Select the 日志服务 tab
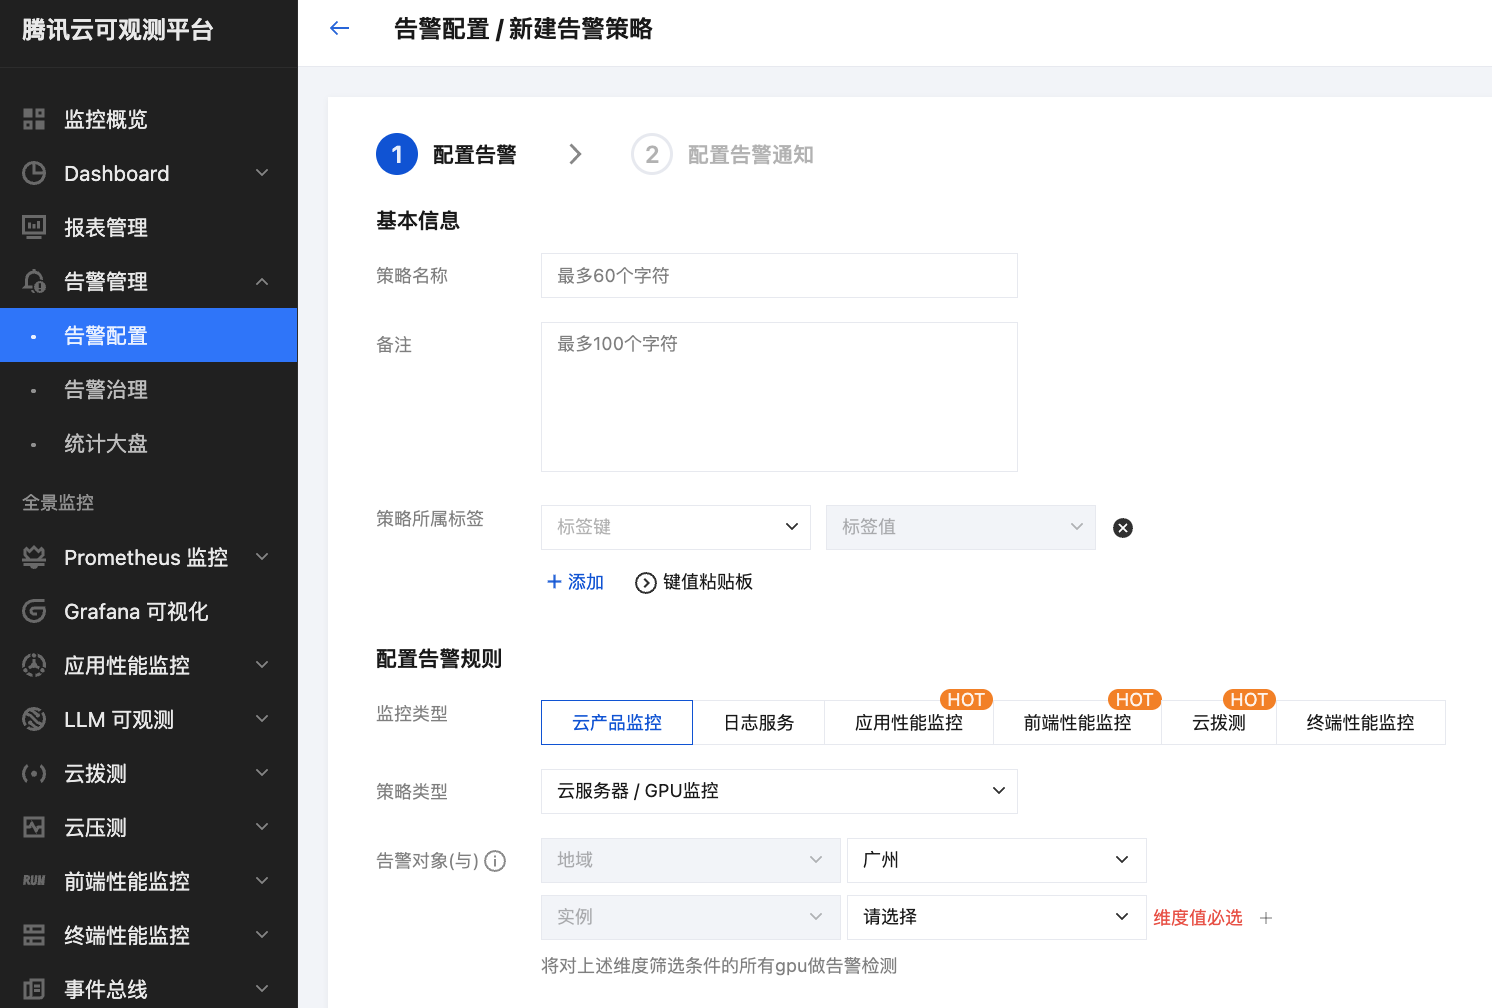 click(x=759, y=723)
